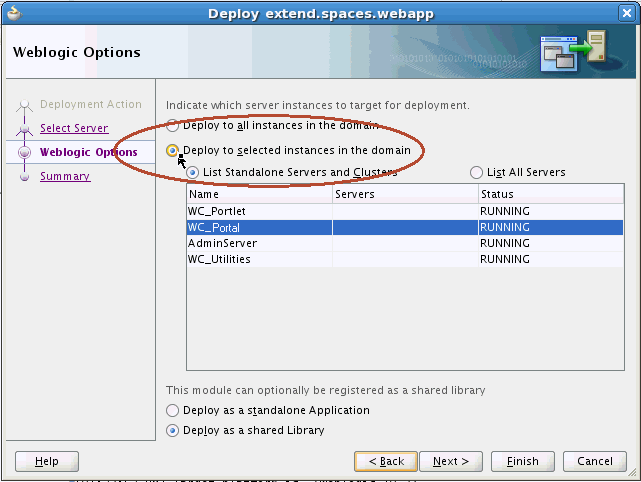The image size is (641, 482).
Task: Open the Select Server wizard step
Action: (x=74, y=128)
